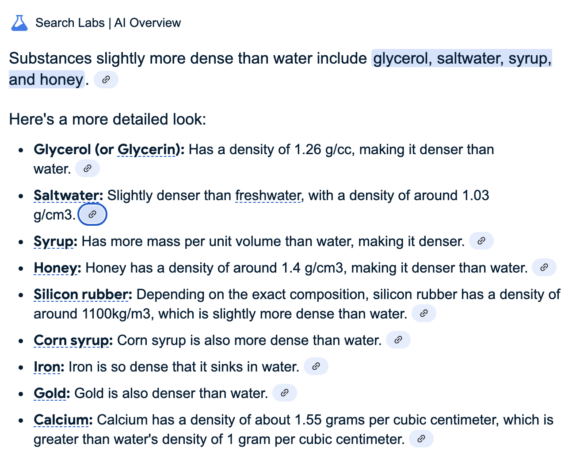Click the Search Labs flask icon

[x=19, y=23]
